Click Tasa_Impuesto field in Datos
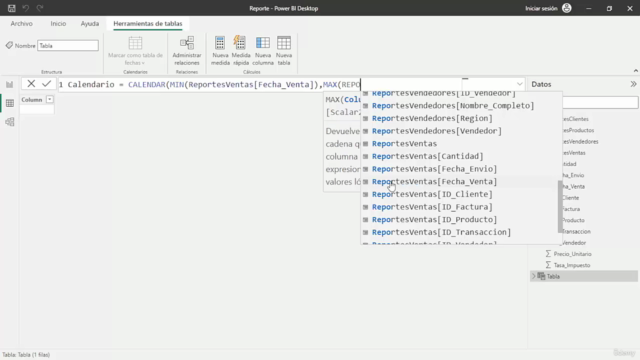Image resolution: width=640 pixels, height=360 pixels. point(571,265)
